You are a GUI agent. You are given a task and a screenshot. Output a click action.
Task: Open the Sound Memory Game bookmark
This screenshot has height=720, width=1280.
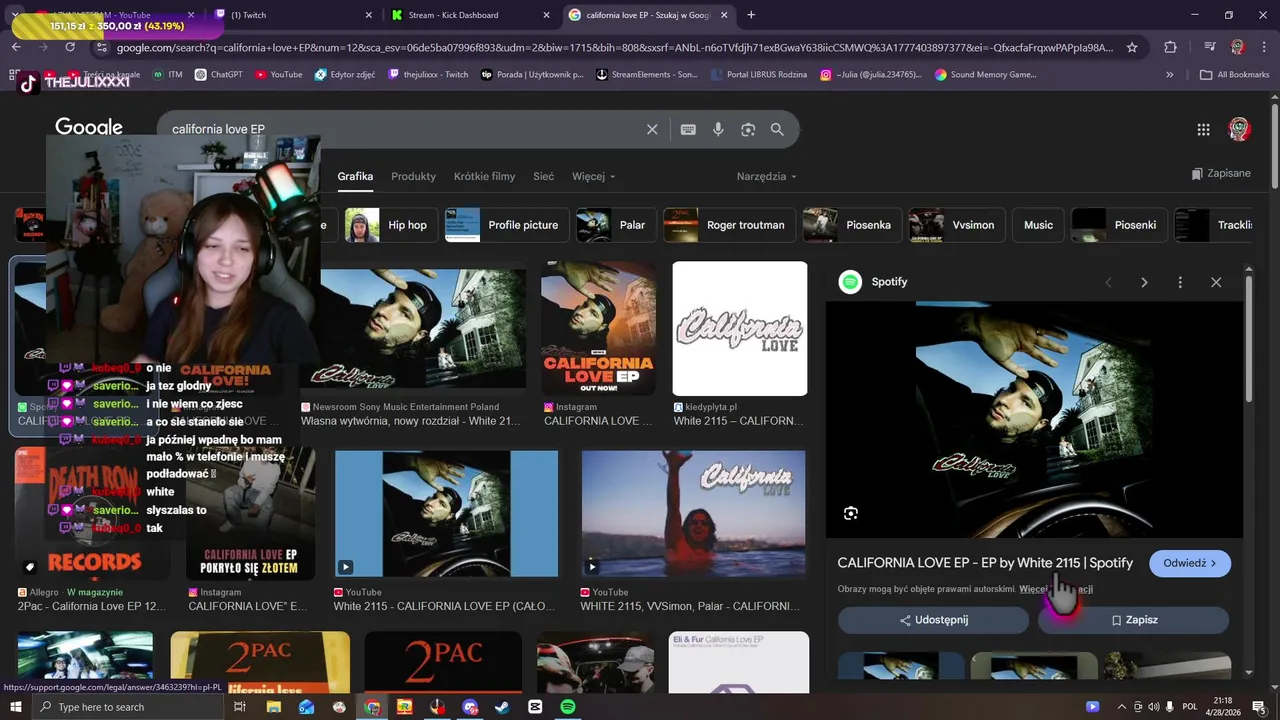coord(986,74)
